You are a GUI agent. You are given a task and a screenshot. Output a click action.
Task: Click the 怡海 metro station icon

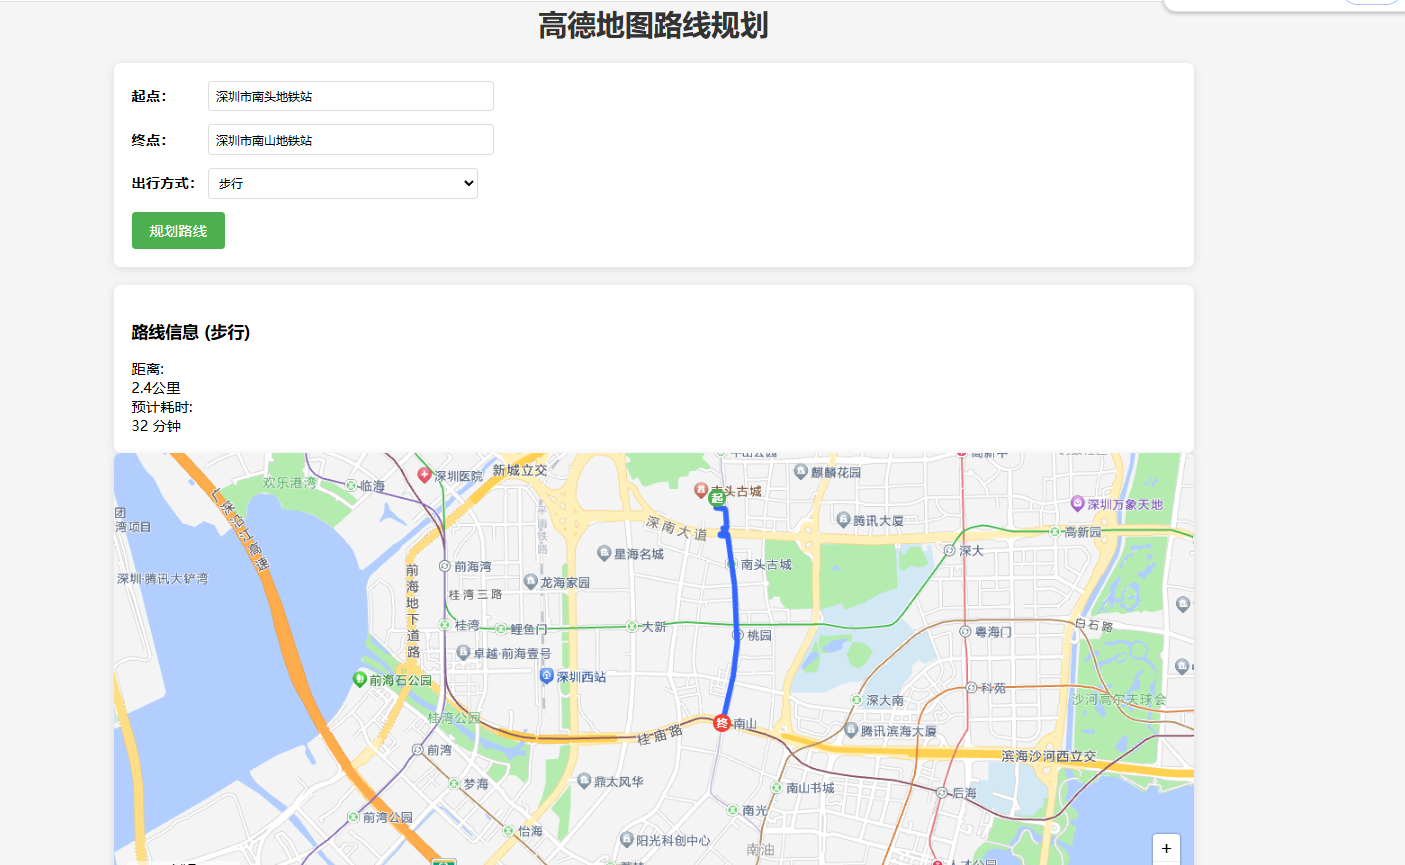tap(509, 831)
